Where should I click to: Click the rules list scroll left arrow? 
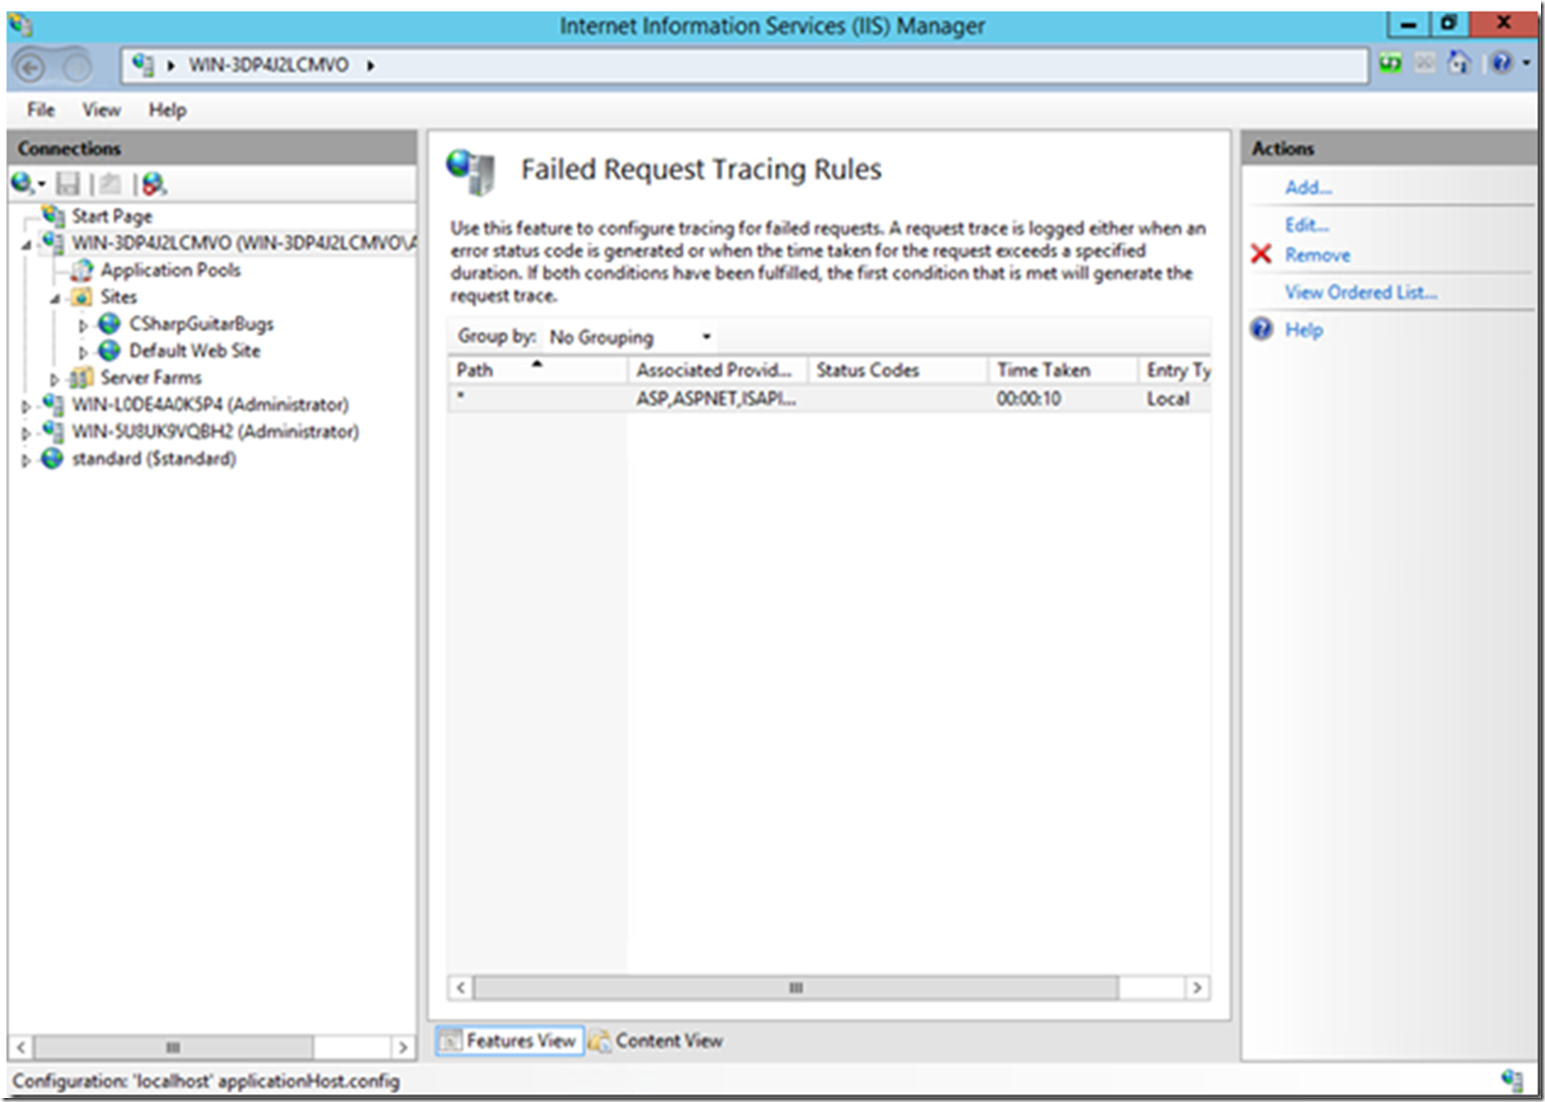(x=460, y=988)
